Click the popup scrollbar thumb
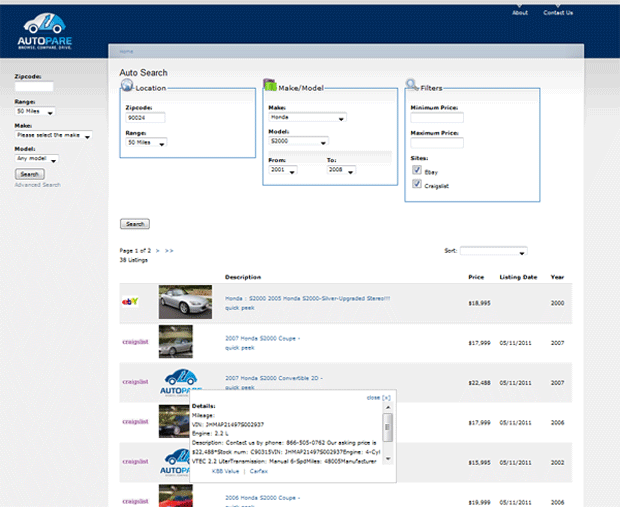 click(388, 427)
